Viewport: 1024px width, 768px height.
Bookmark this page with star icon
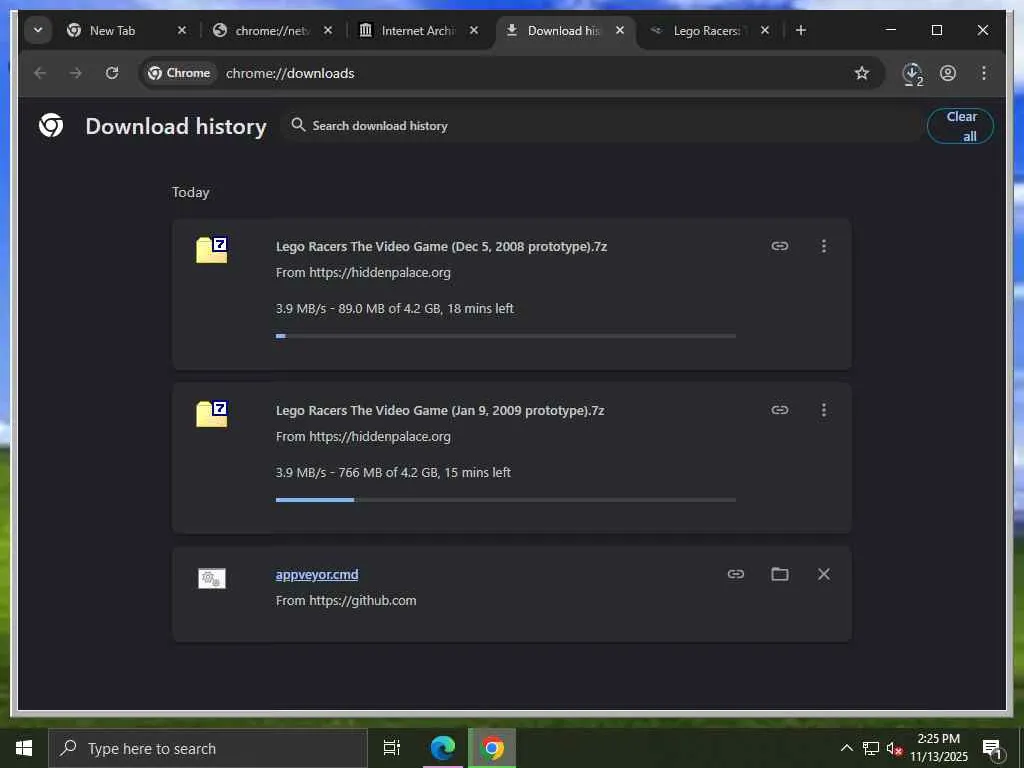(862, 73)
